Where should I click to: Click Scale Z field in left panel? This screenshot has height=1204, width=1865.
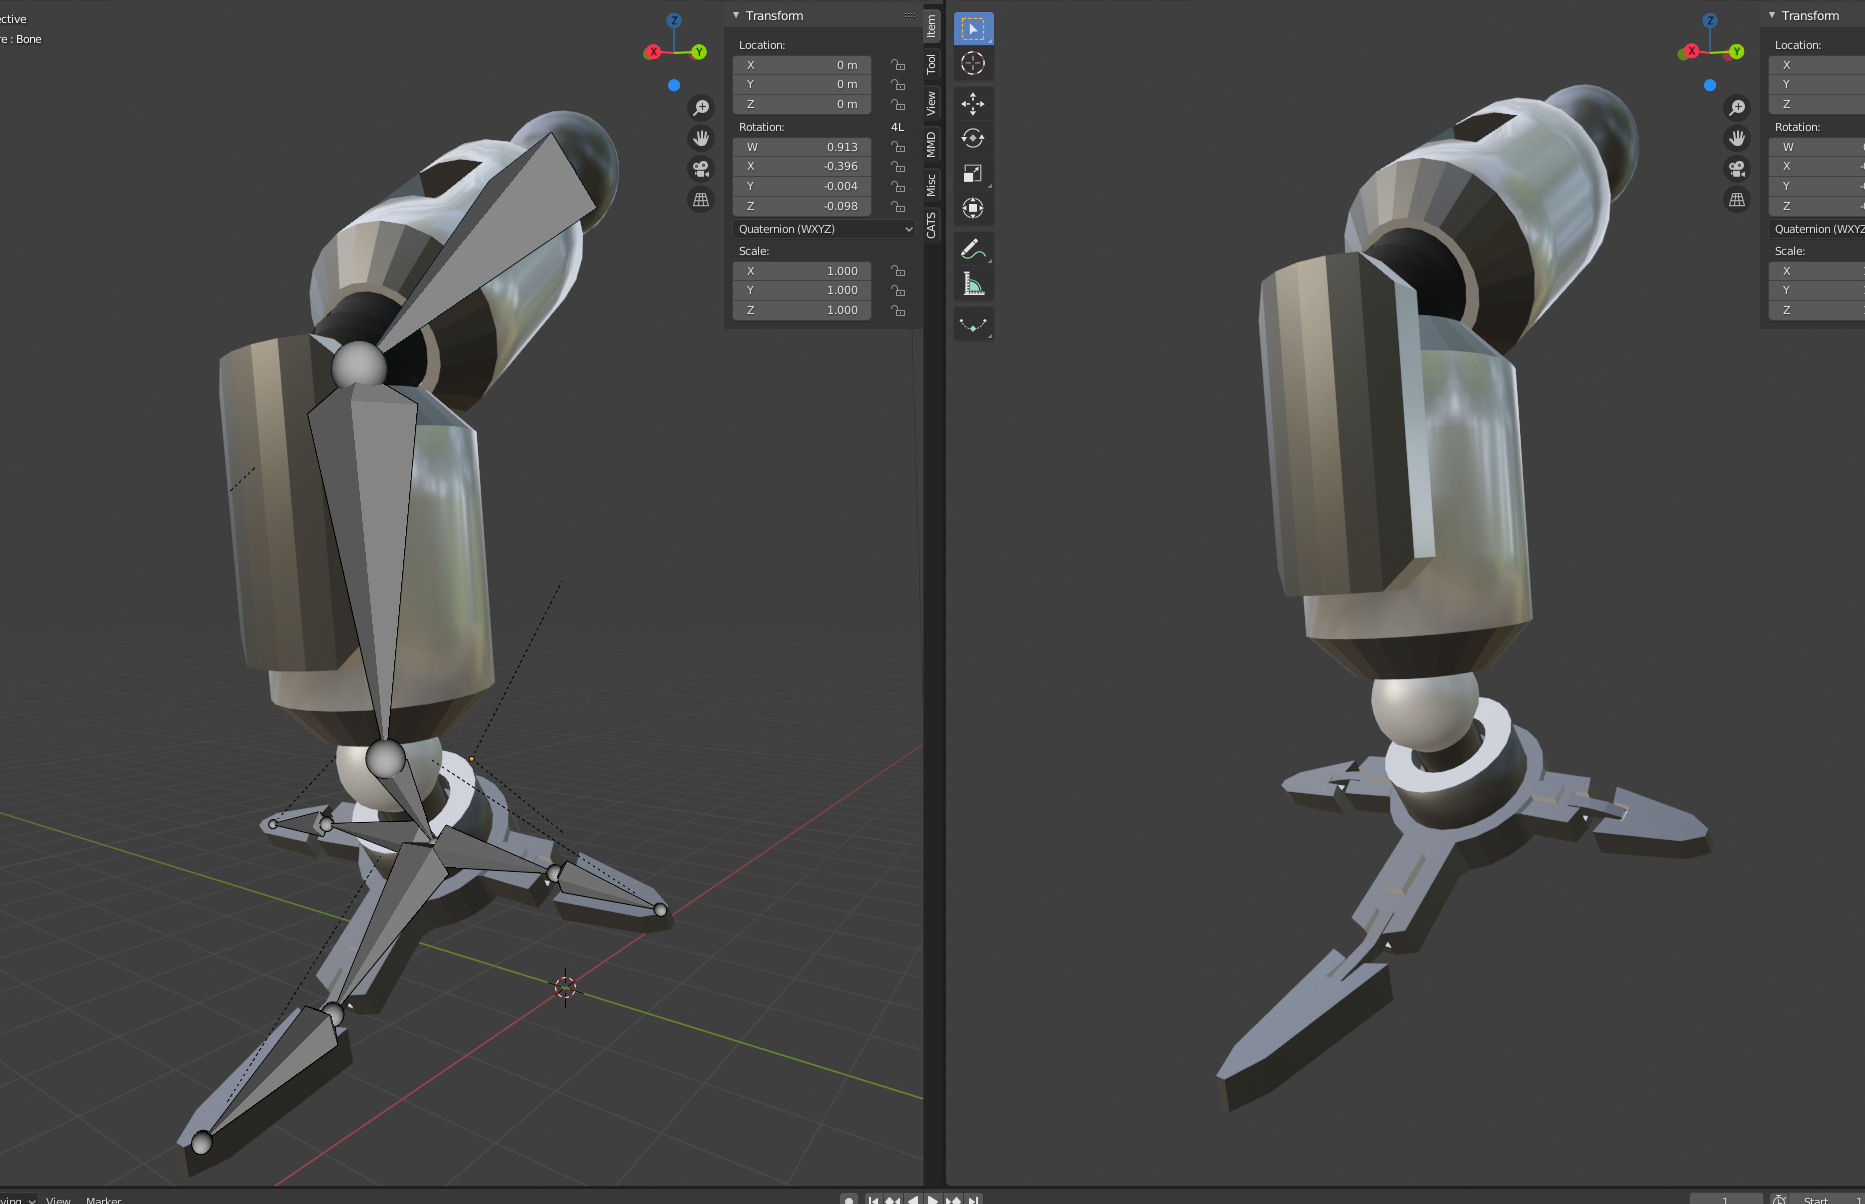[x=802, y=310]
